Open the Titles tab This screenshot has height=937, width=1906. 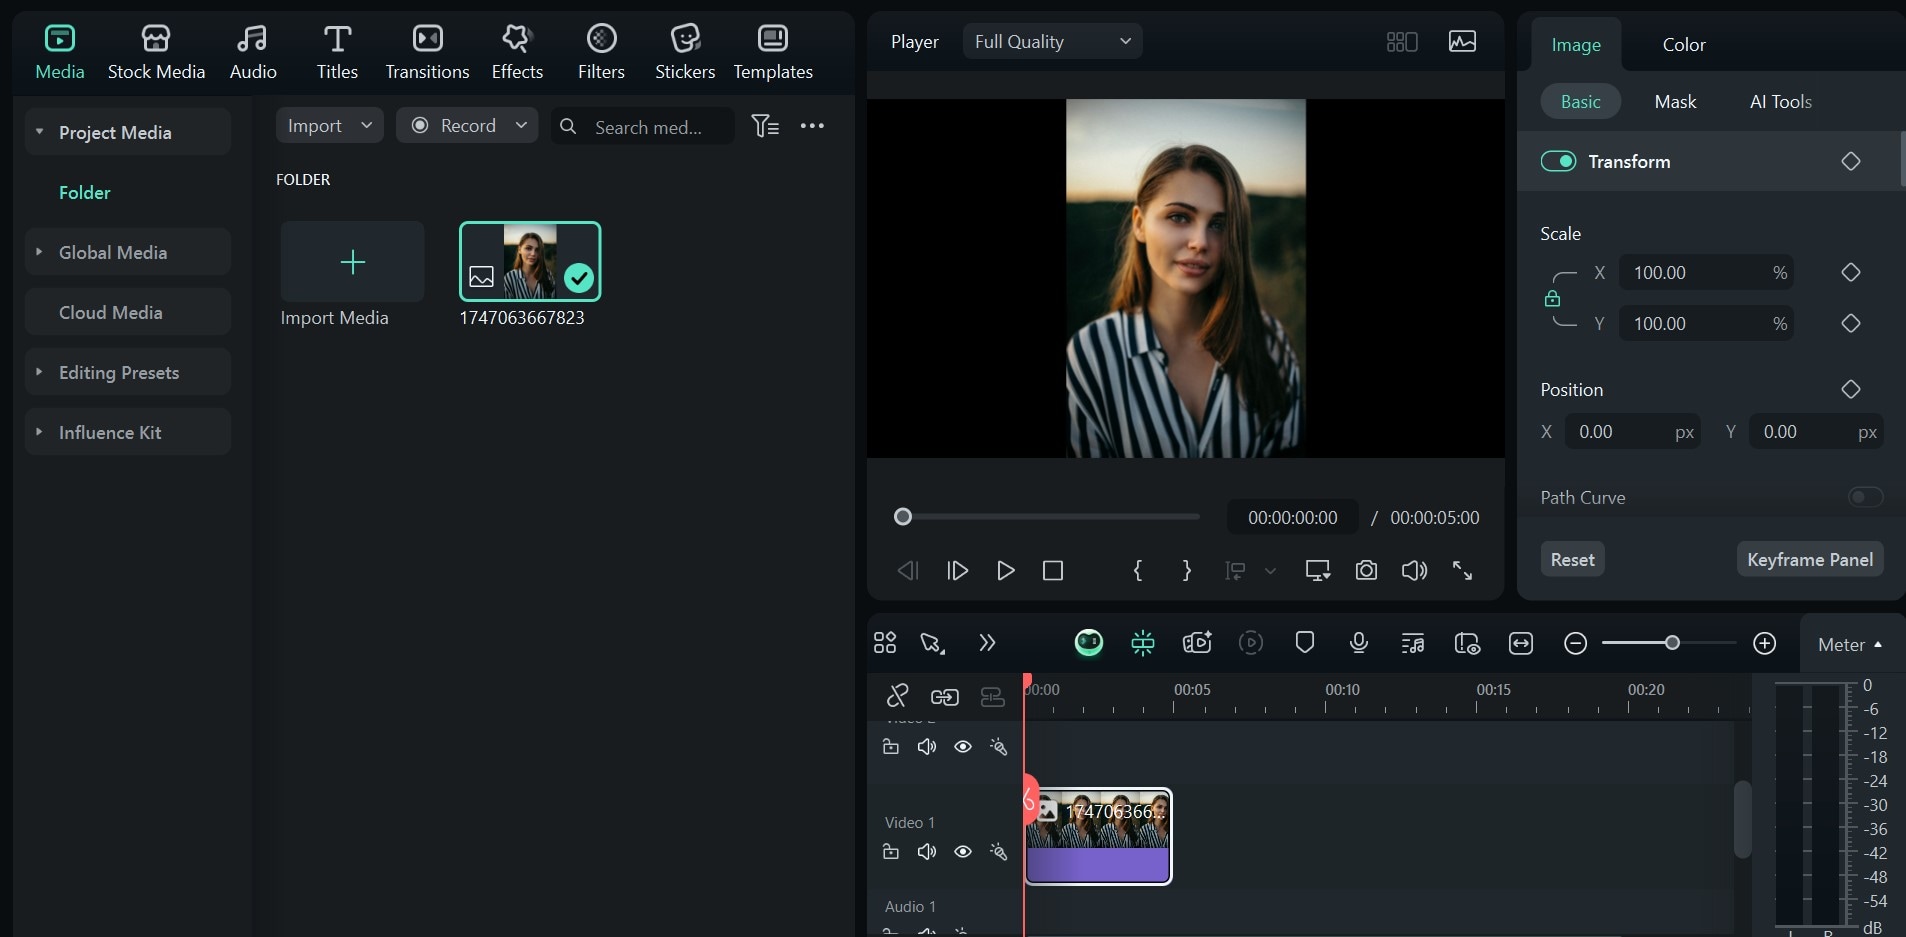(337, 52)
